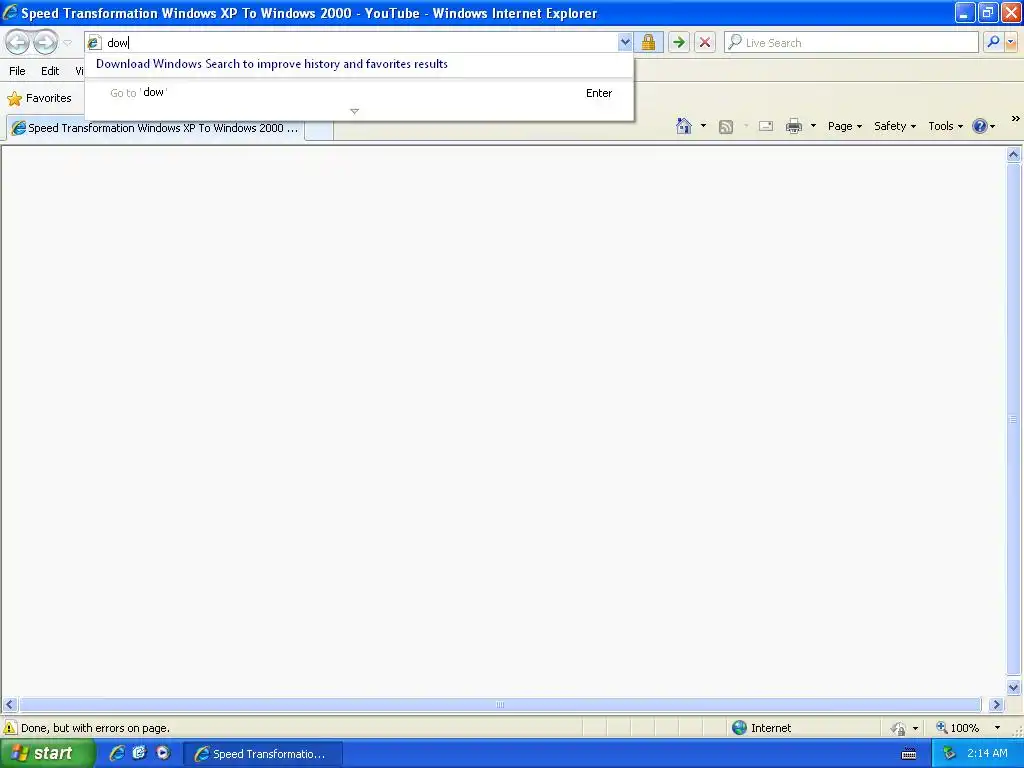
Task: Click the page error warning icon
Action: pos(10,728)
